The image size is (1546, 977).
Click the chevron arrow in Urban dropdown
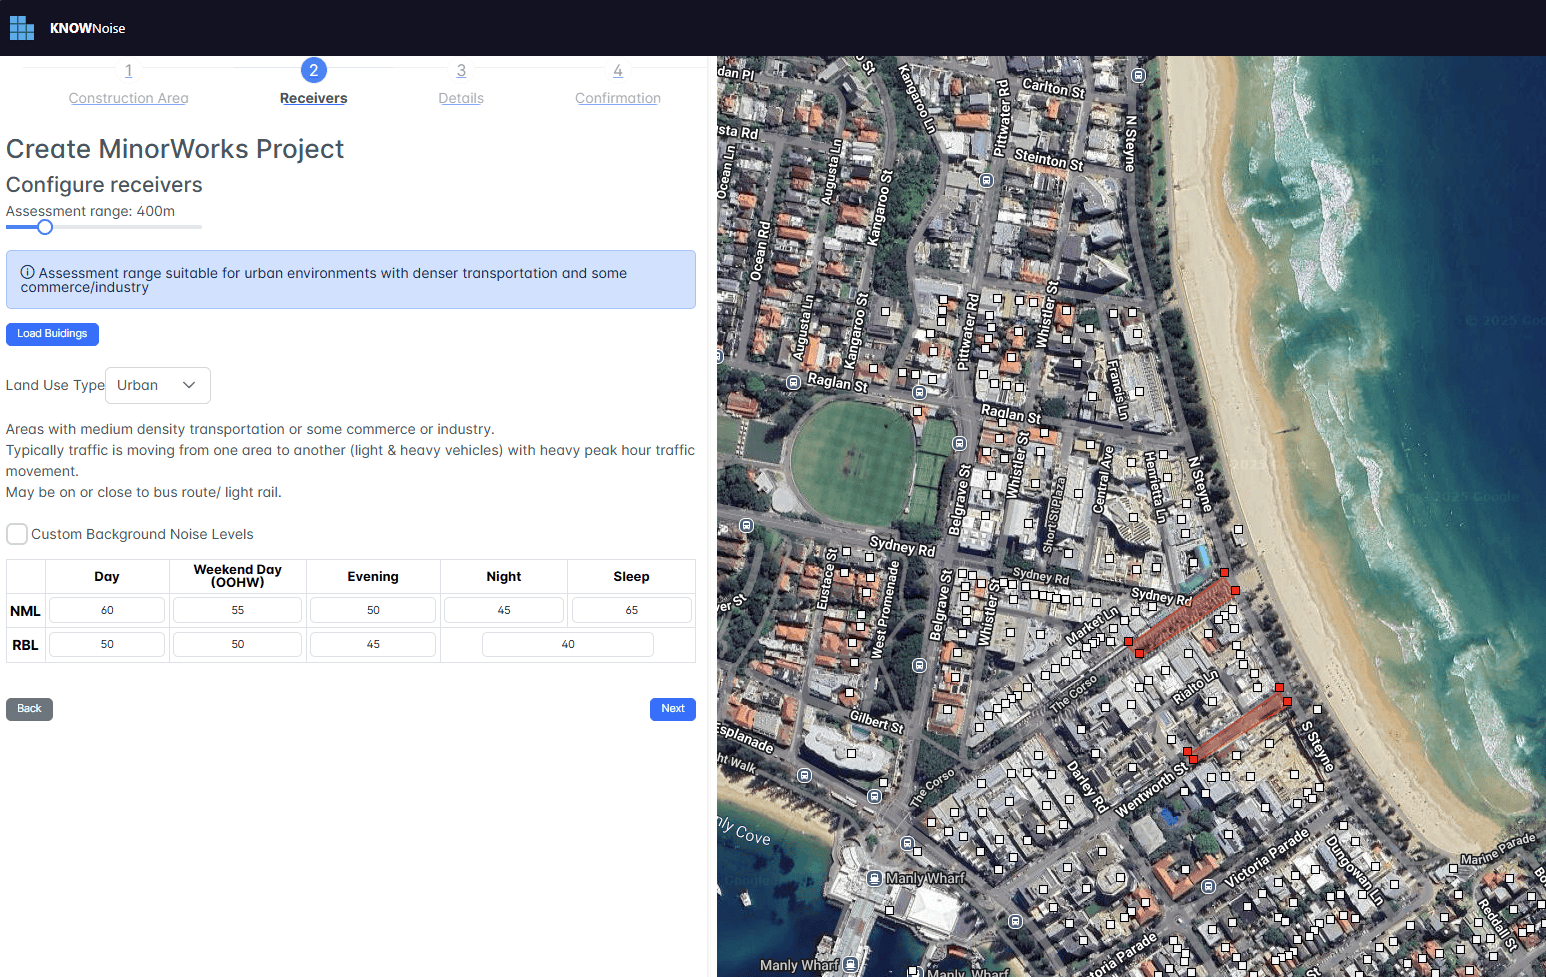click(189, 386)
